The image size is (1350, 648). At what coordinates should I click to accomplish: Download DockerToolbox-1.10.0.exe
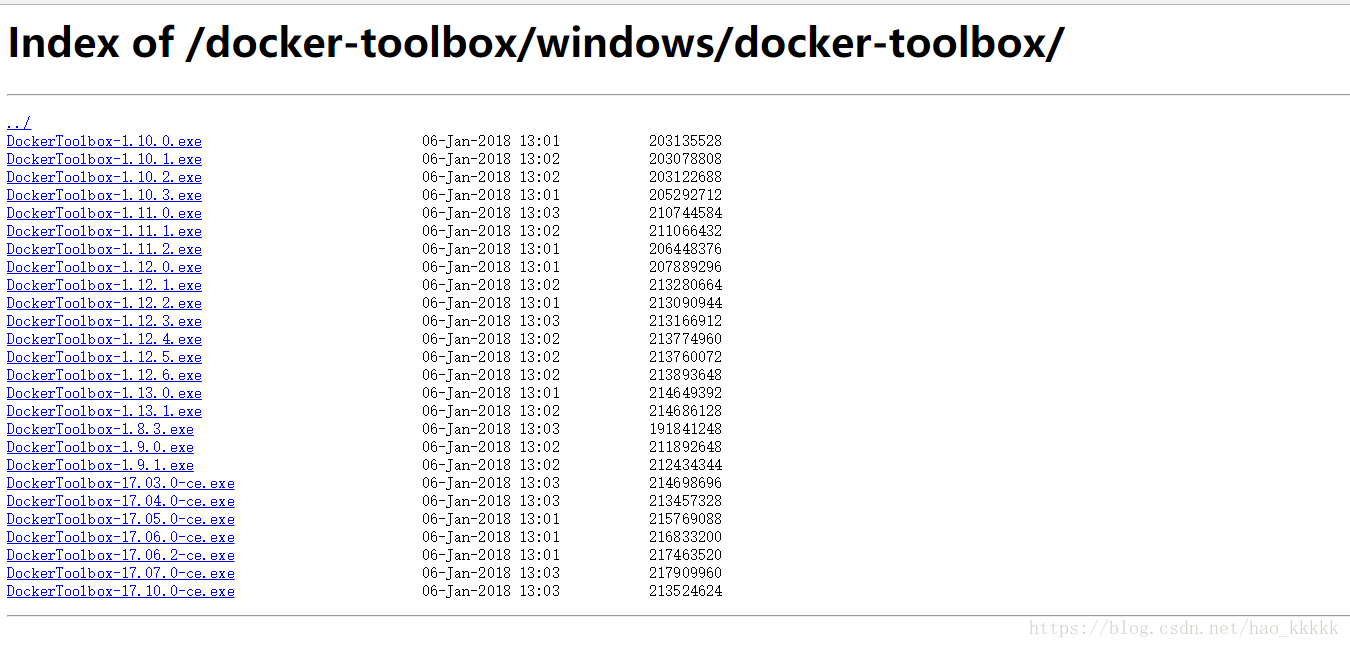tap(104, 141)
